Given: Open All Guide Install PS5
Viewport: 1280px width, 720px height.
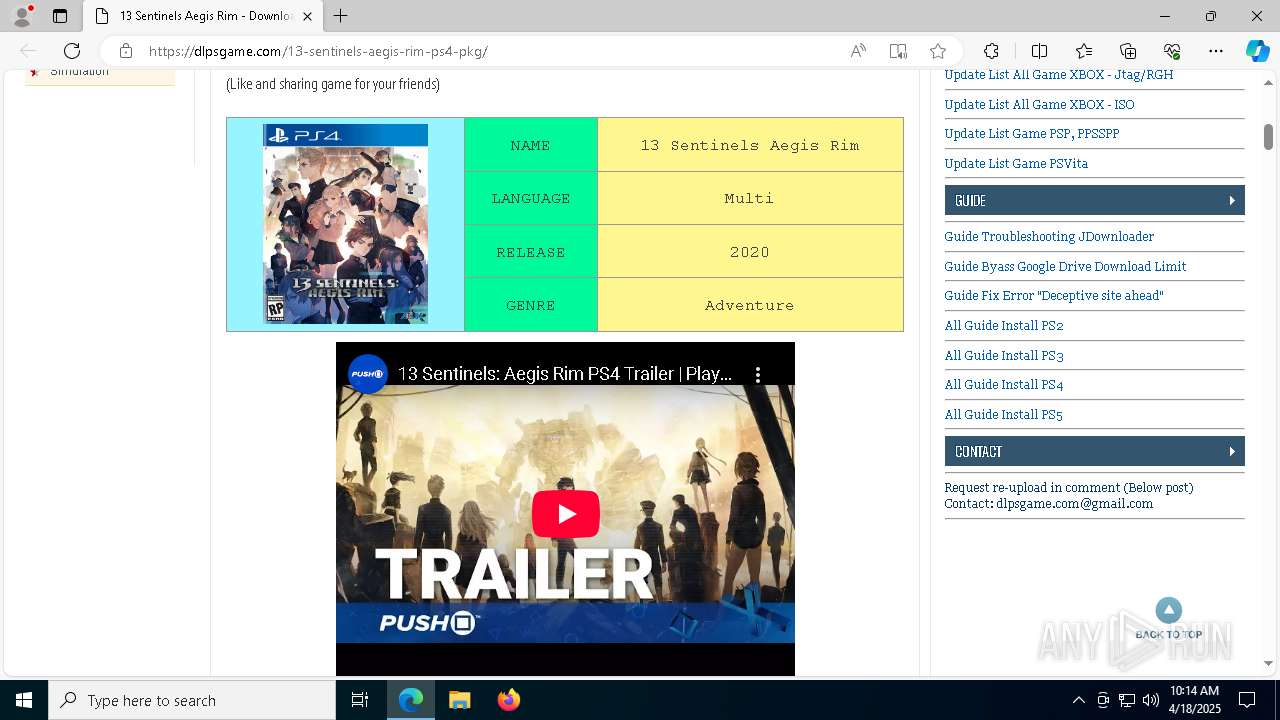Looking at the screenshot, I should (x=1003, y=415).
